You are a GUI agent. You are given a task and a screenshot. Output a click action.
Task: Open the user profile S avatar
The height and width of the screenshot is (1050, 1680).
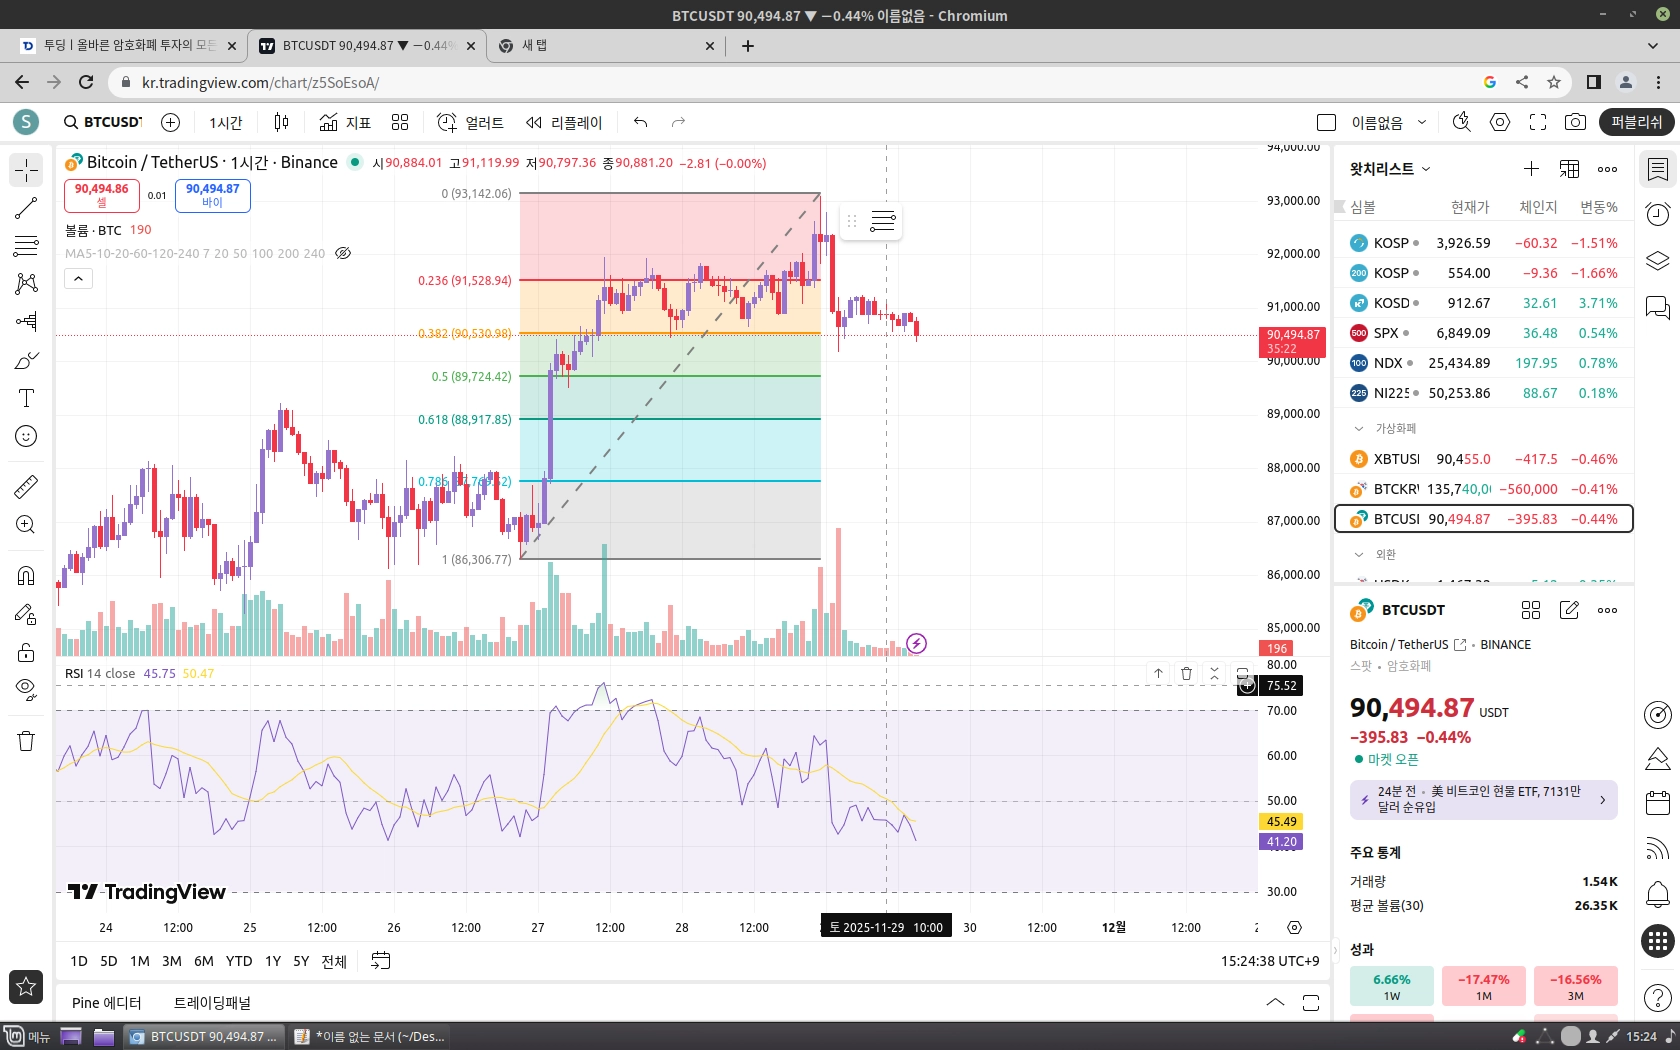[26, 122]
